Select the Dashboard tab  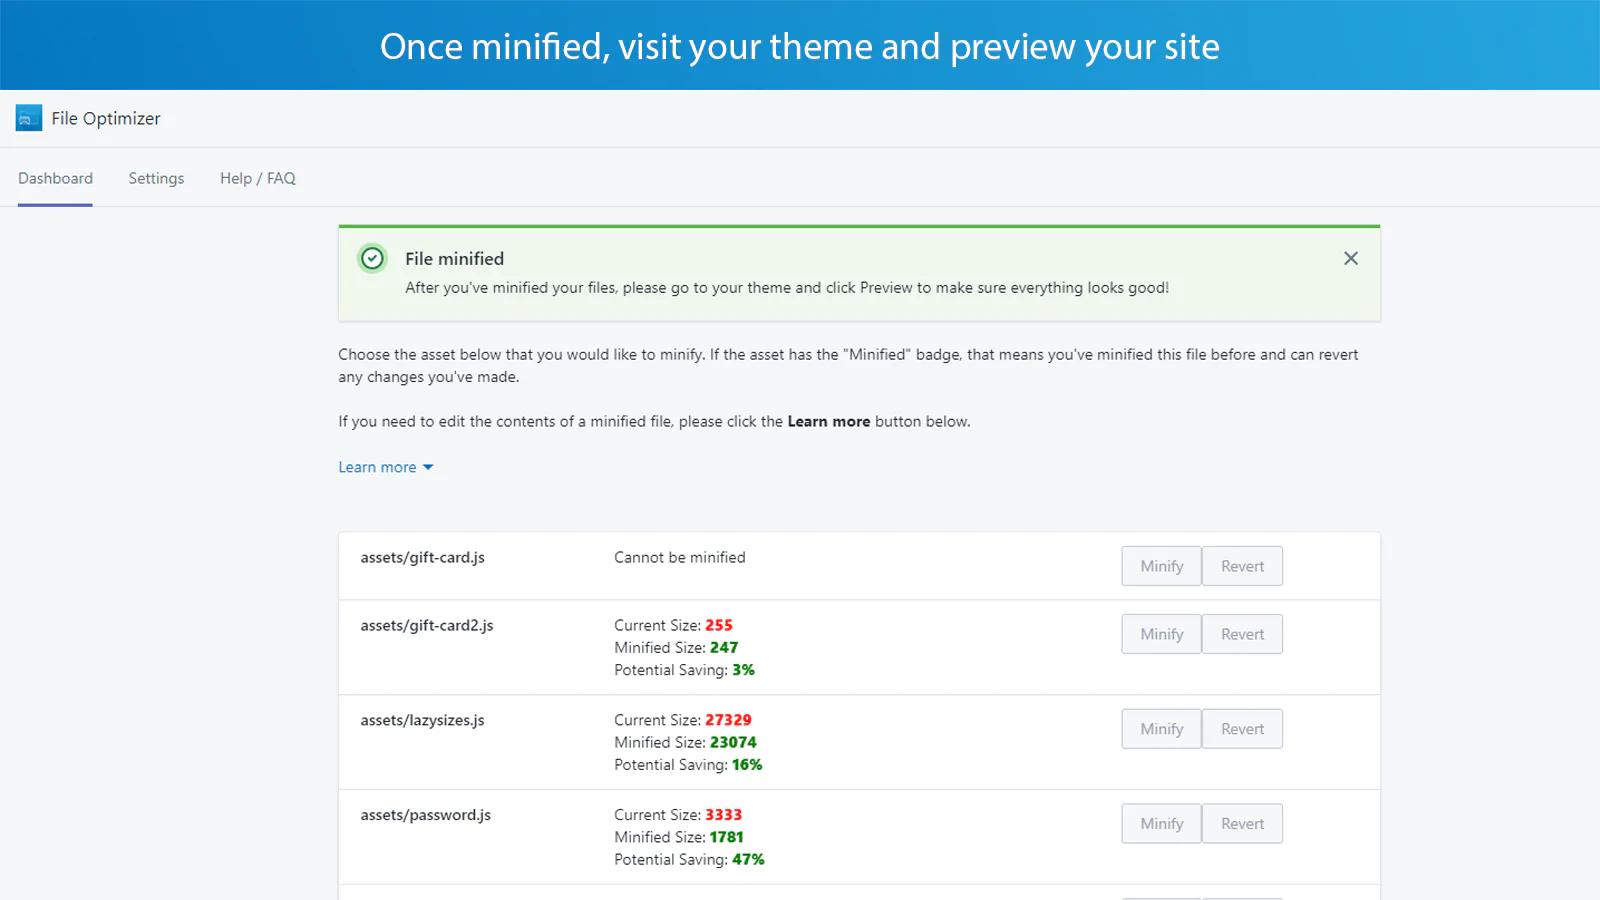coord(55,178)
